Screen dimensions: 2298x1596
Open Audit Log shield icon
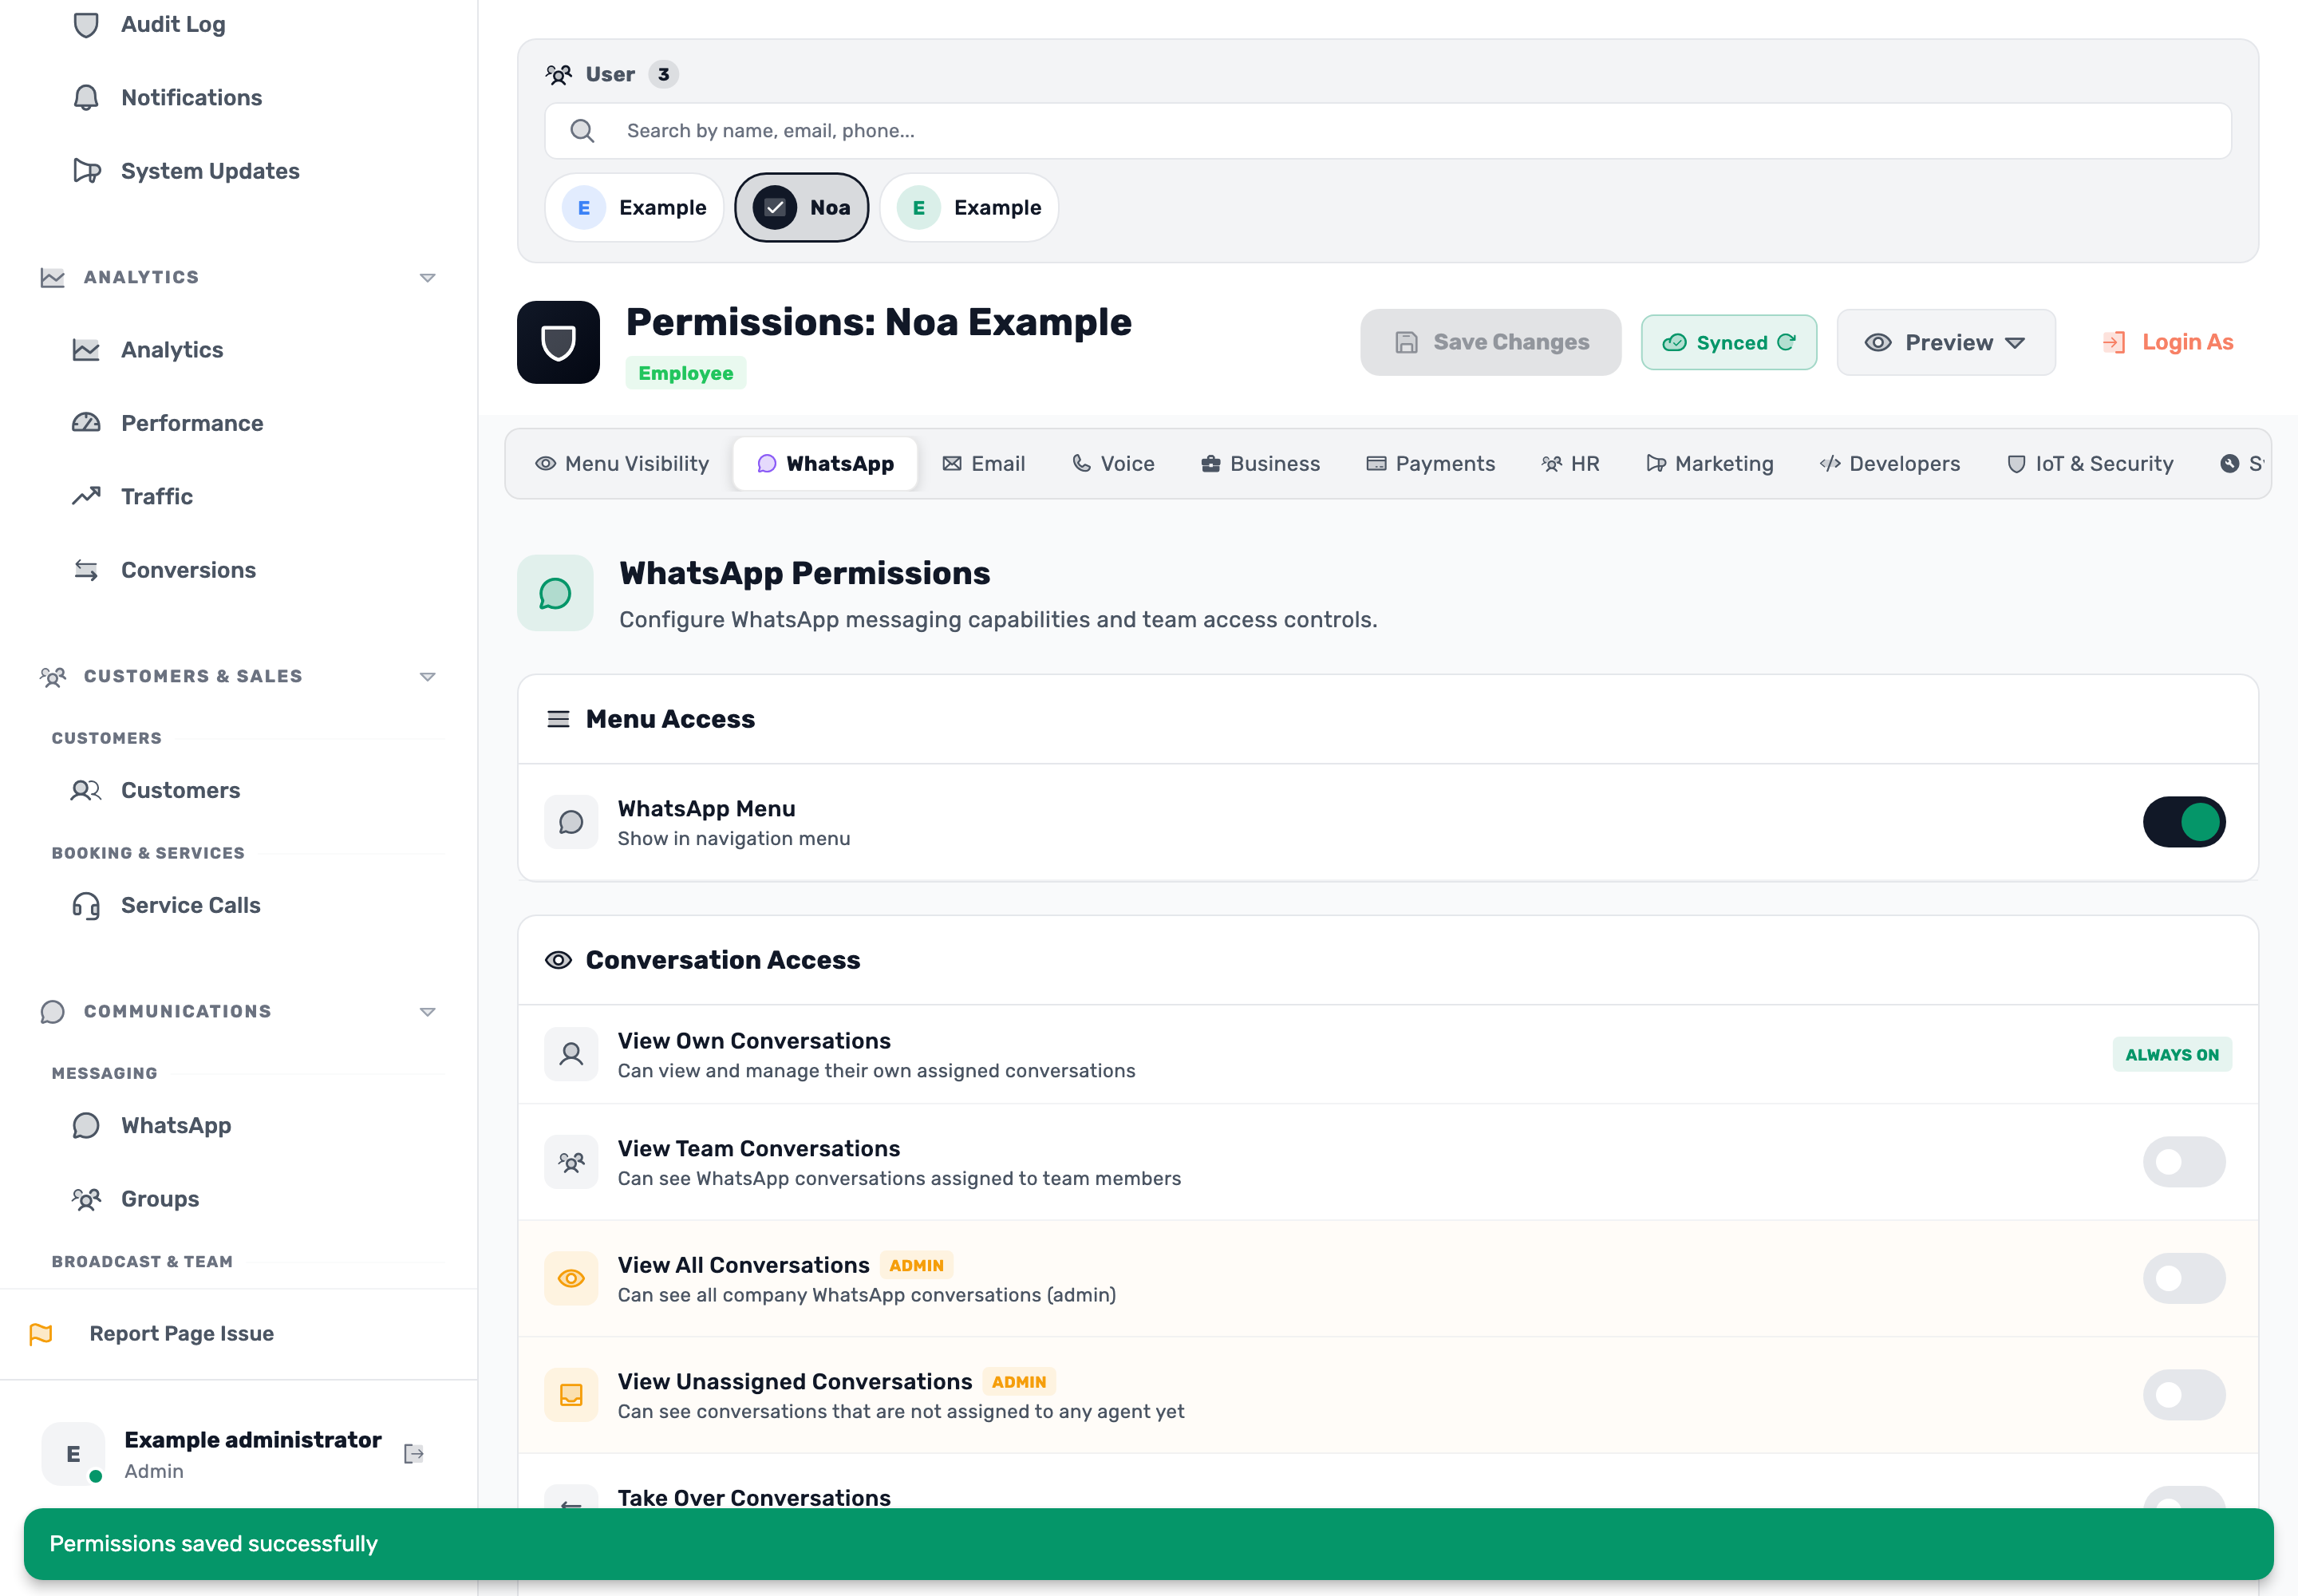[86, 24]
